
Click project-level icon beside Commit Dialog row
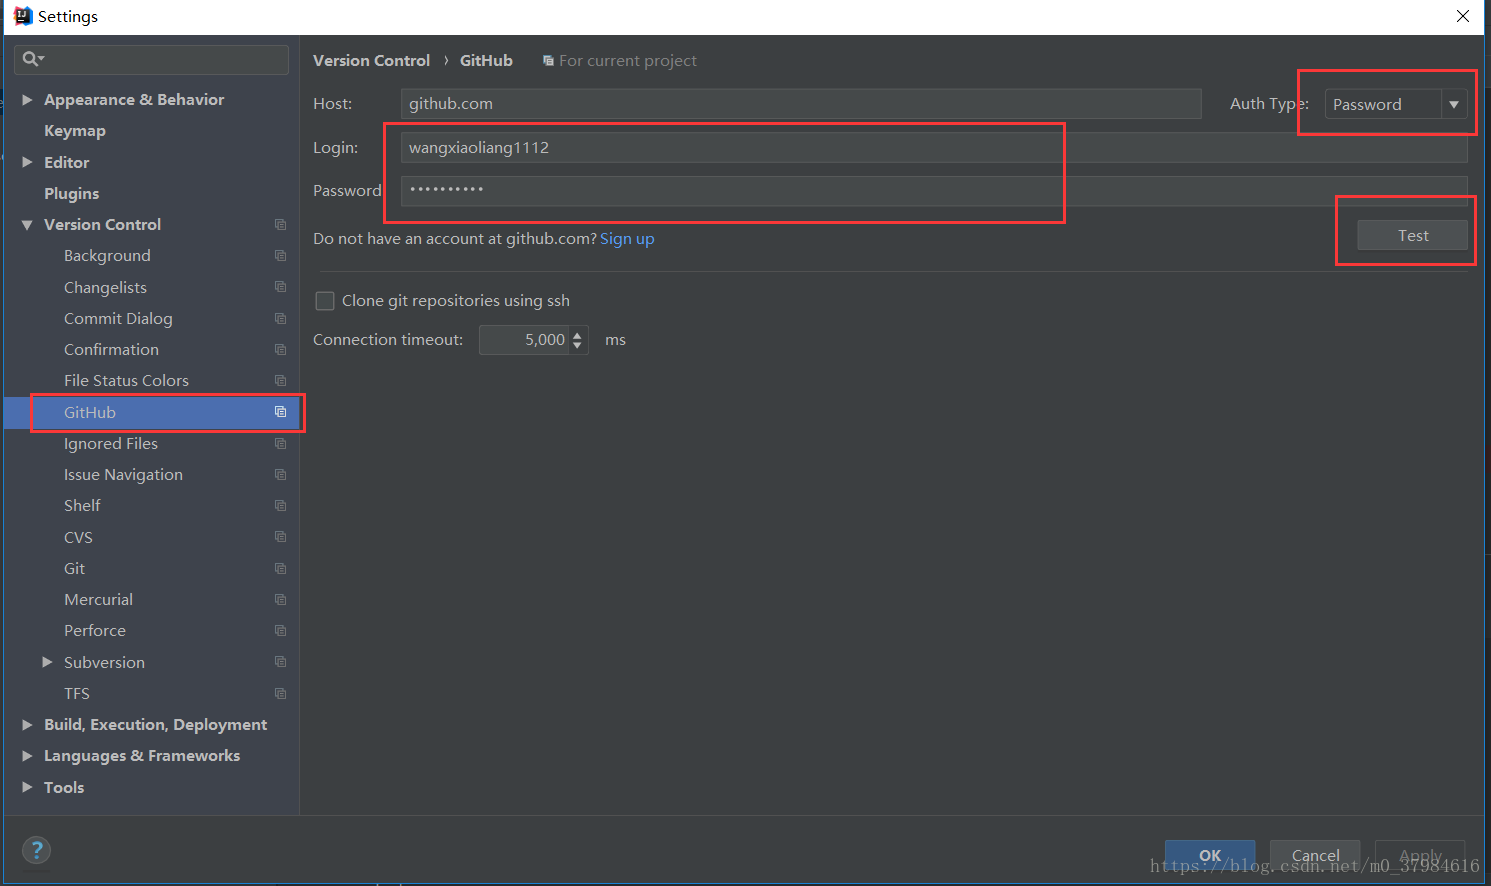[280, 319]
